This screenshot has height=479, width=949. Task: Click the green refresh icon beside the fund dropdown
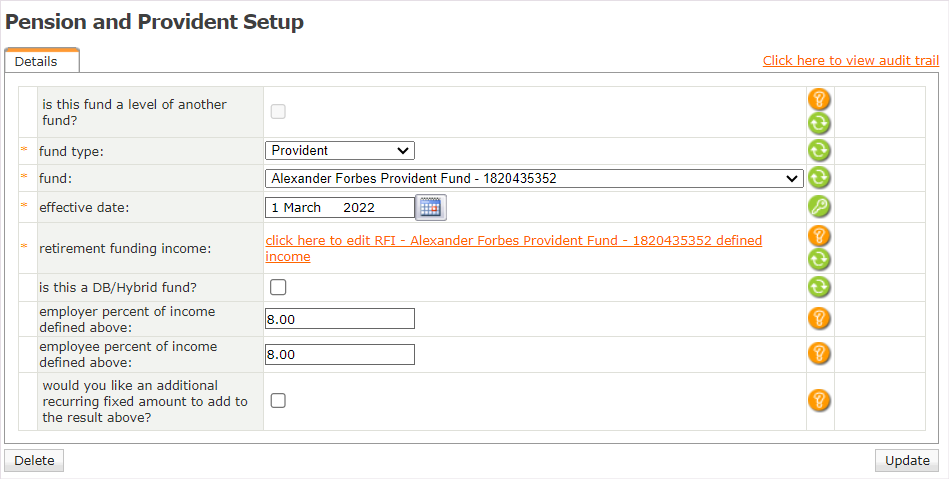click(819, 178)
